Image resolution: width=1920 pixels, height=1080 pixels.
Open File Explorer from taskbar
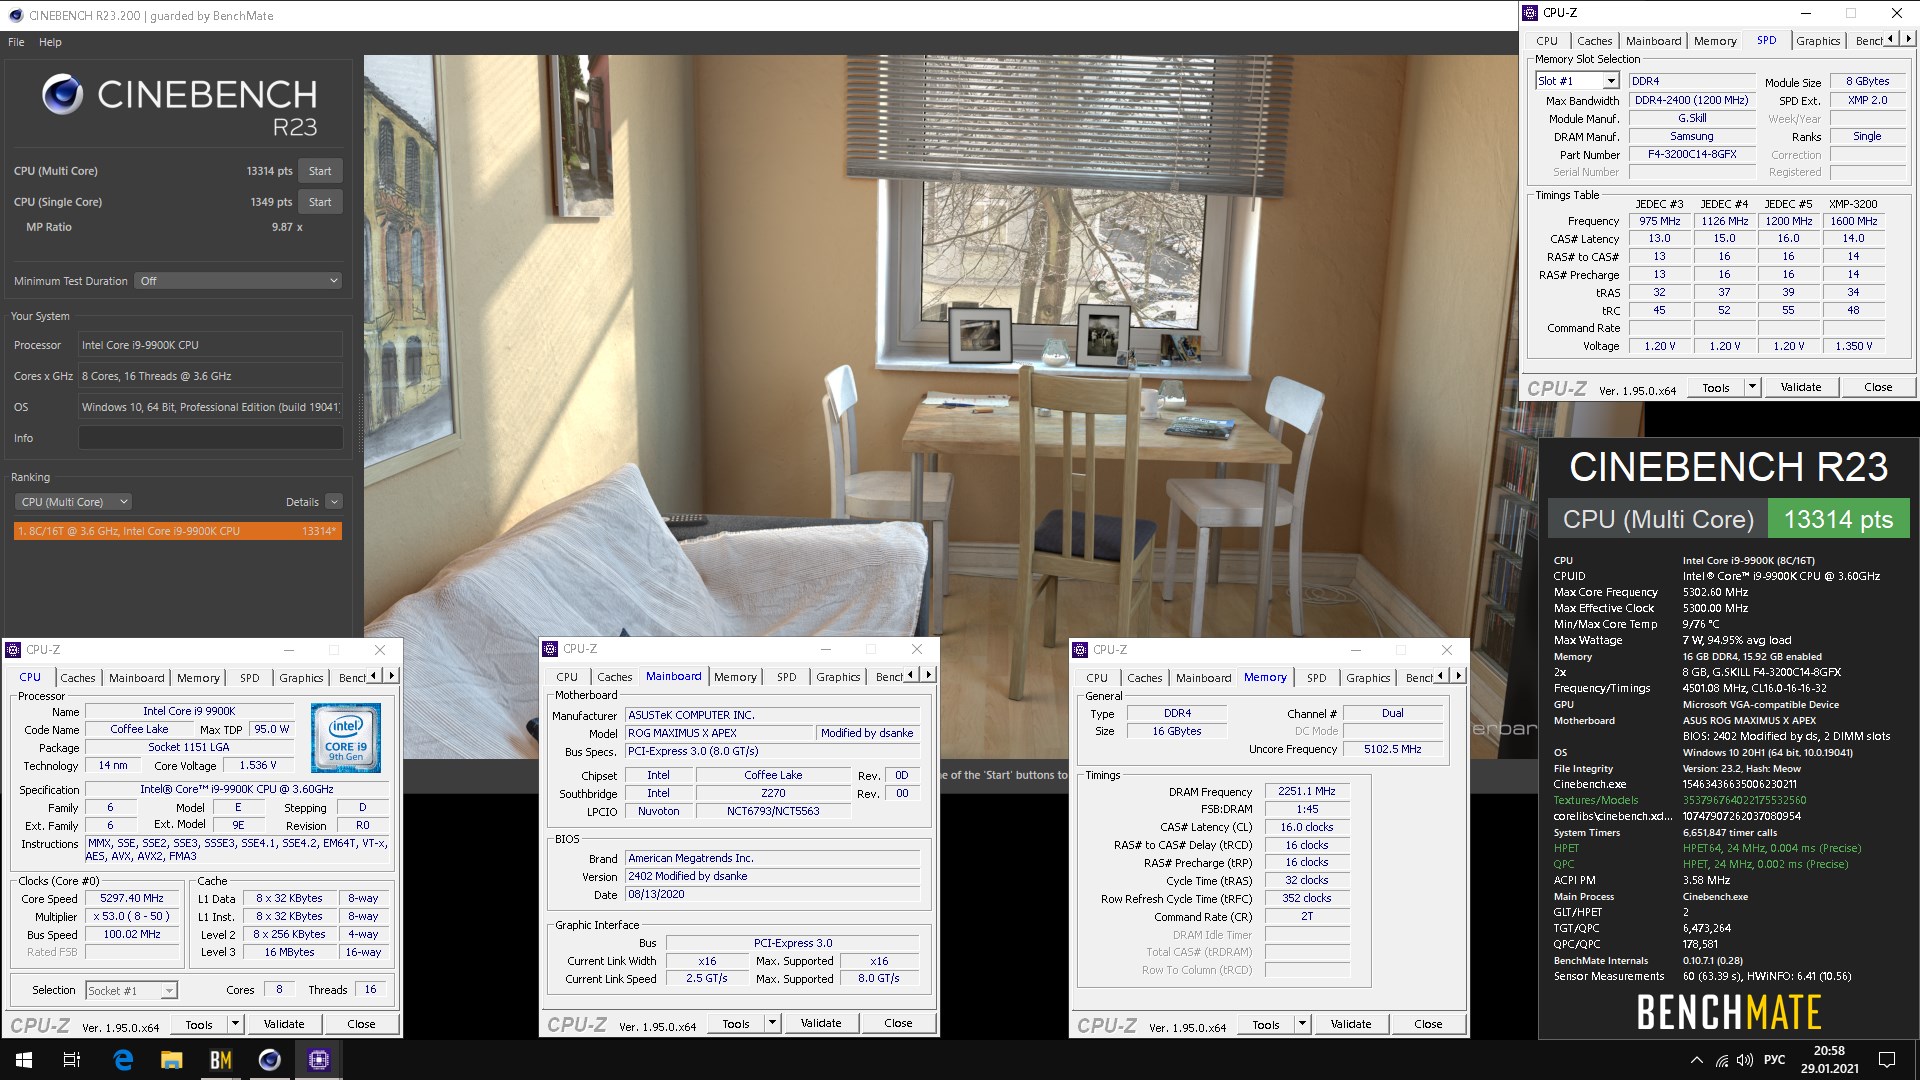click(172, 1060)
